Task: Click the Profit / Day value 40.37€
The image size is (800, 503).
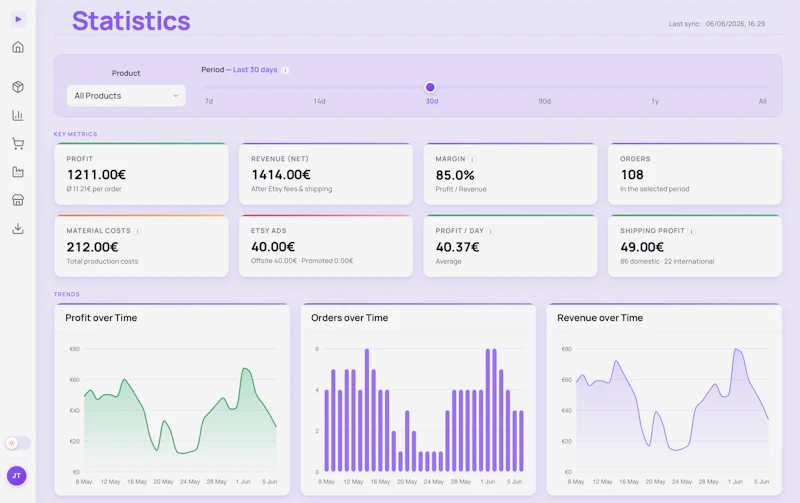Action: 458,247
